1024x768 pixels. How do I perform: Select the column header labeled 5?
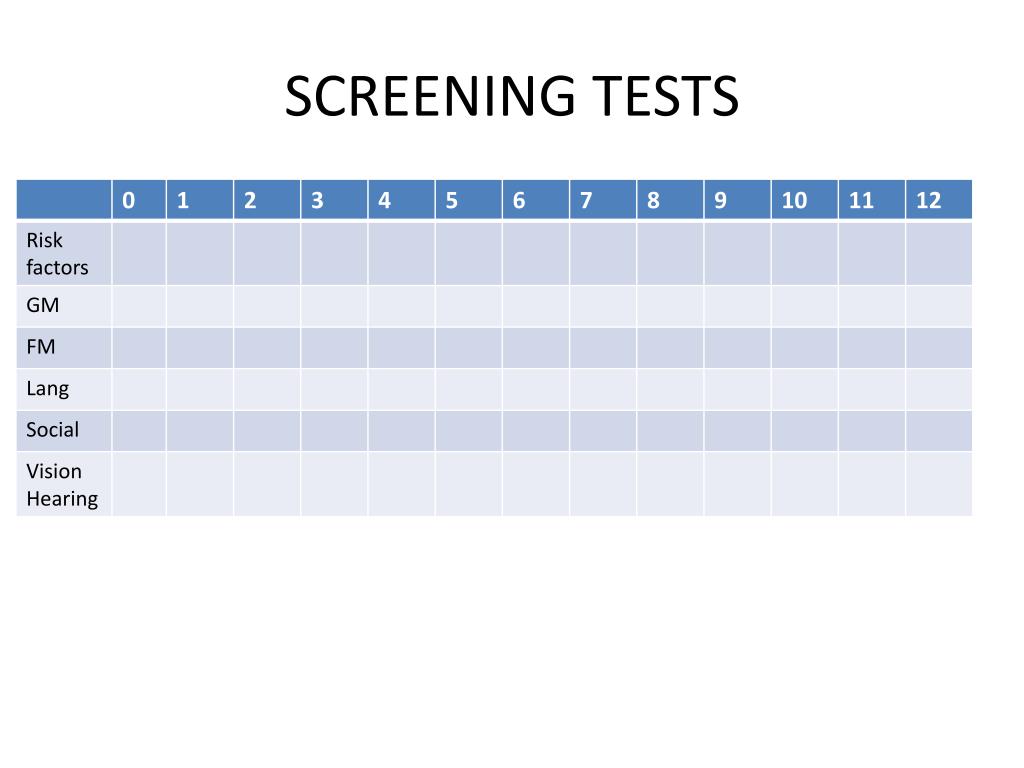coord(469,199)
